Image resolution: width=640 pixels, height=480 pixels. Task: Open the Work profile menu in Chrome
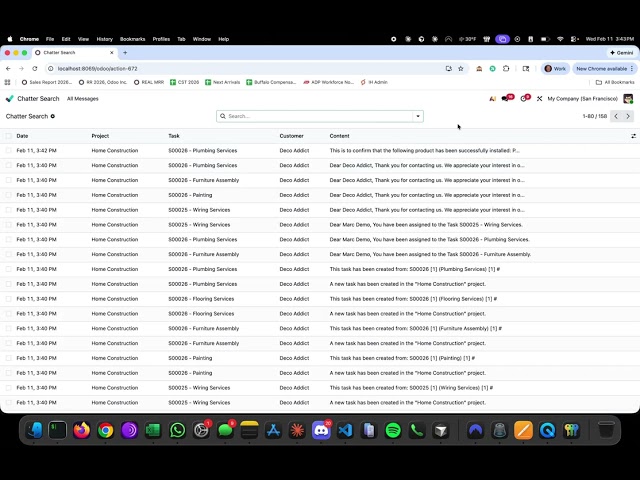pyautogui.click(x=555, y=69)
